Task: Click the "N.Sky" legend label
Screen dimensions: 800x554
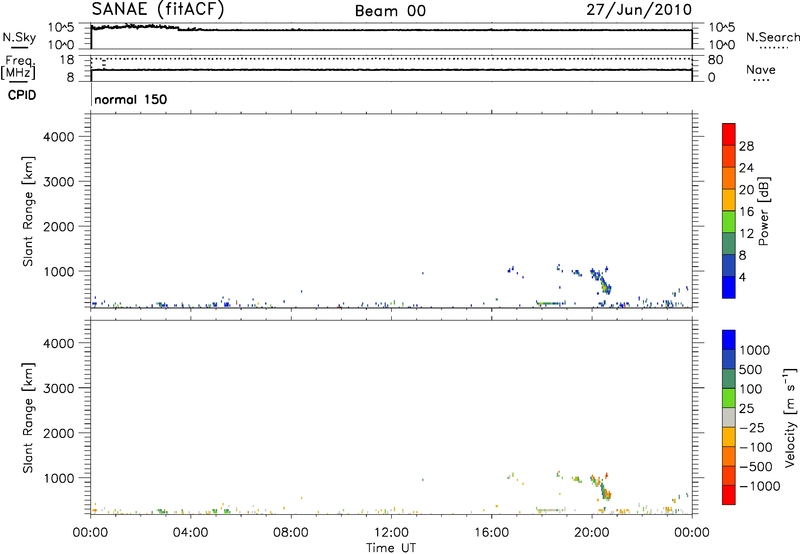Action: (x=19, y=37)
